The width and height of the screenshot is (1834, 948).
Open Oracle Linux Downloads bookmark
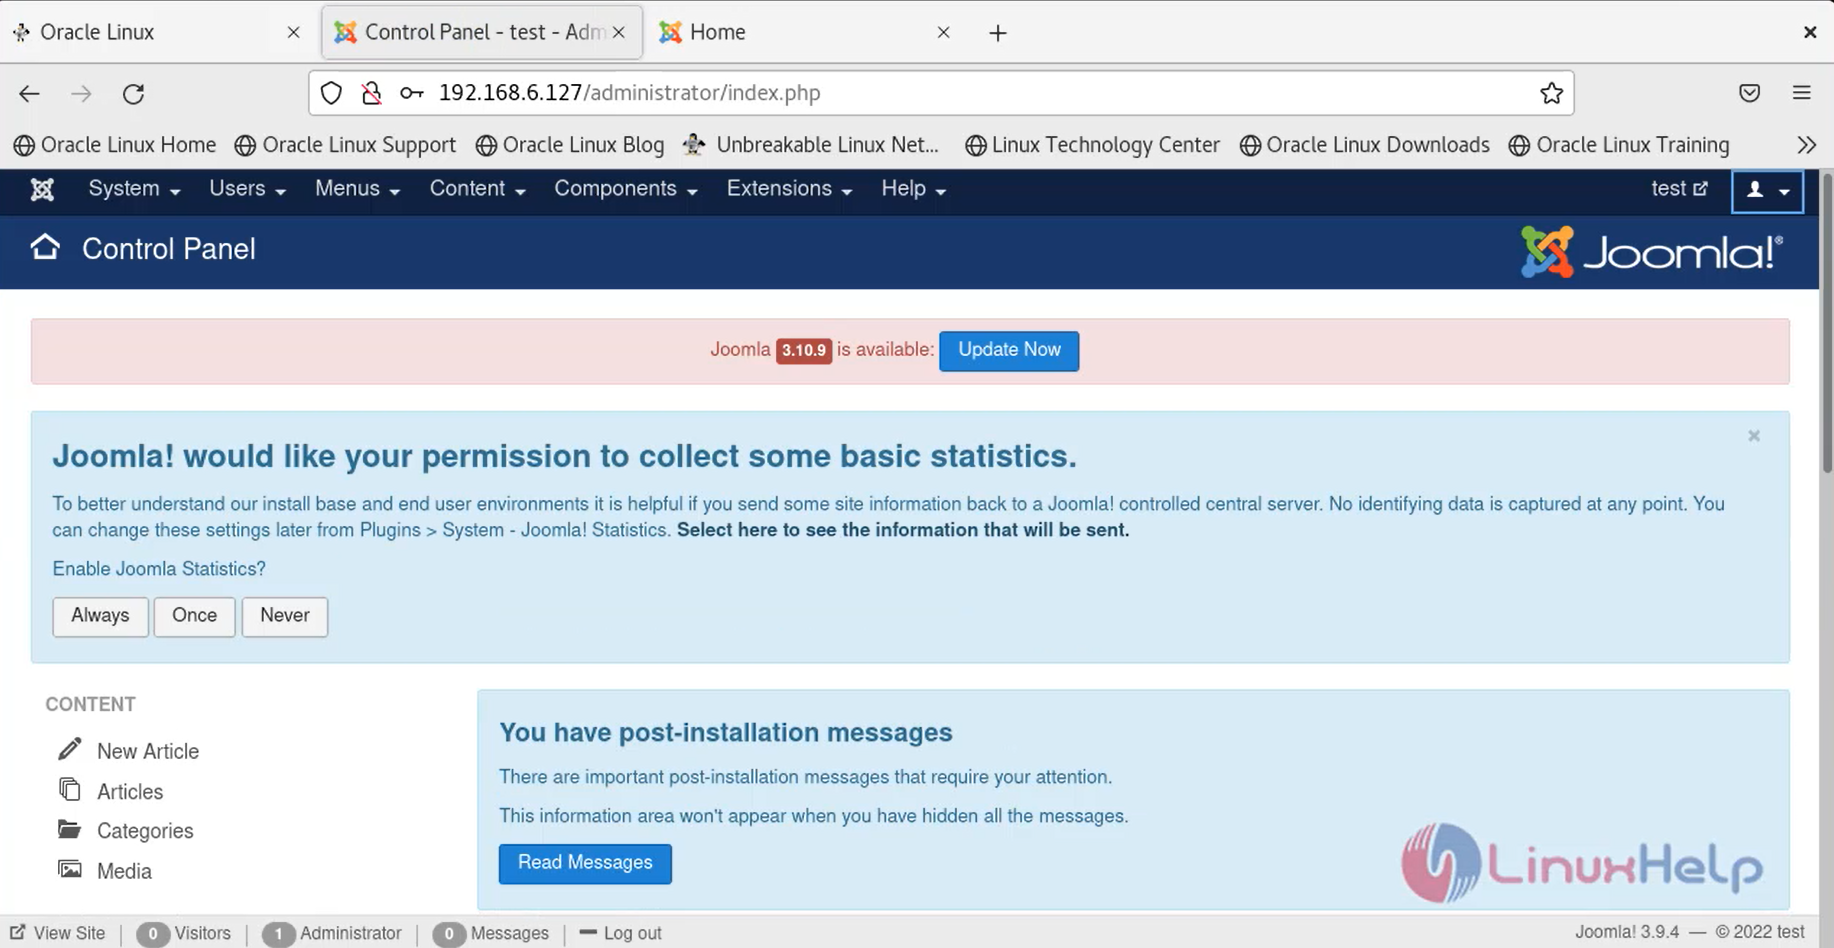tap(1365, 145)
